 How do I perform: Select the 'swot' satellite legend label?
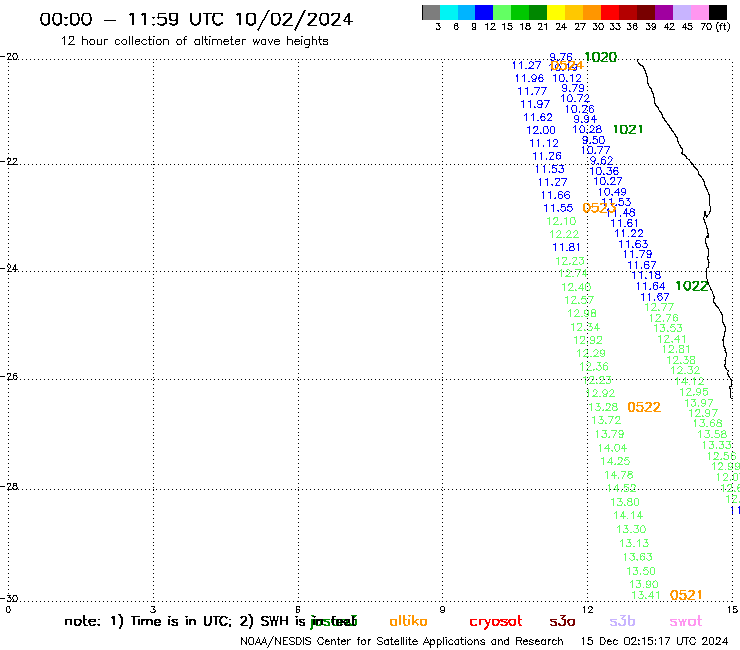[685, 621]
